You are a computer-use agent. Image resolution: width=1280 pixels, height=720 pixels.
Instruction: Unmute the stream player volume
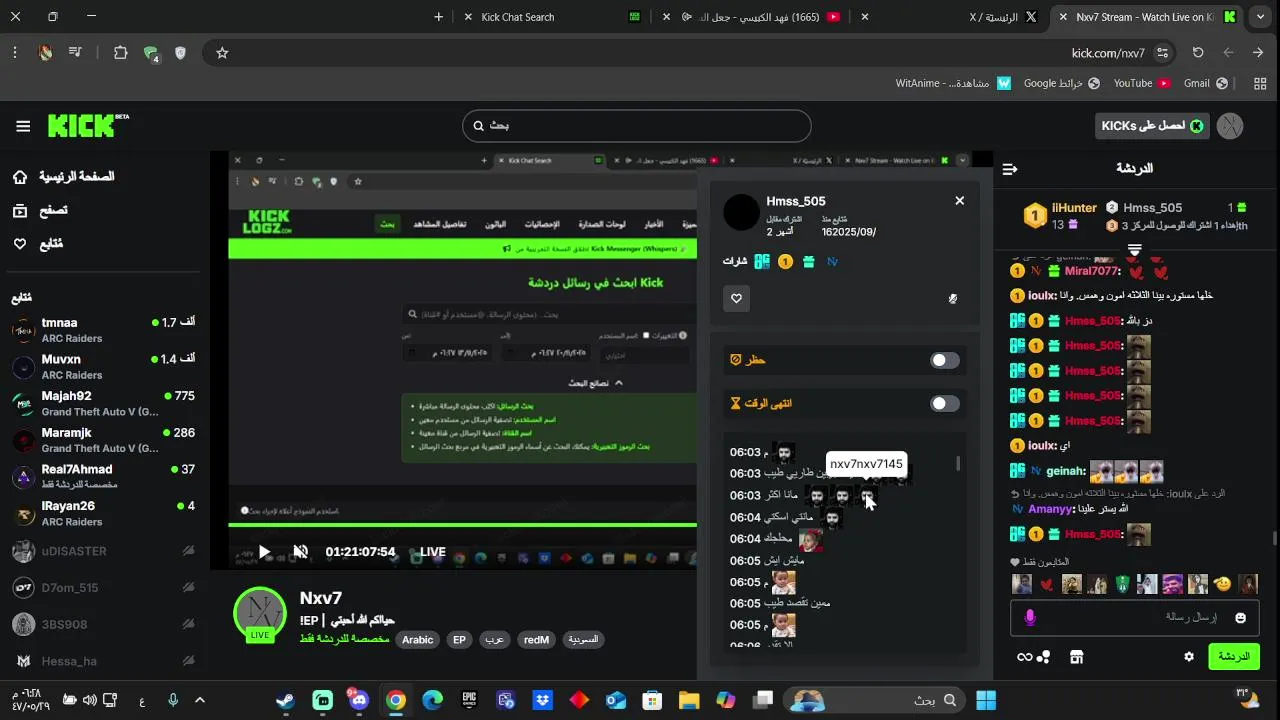point(300,552)
